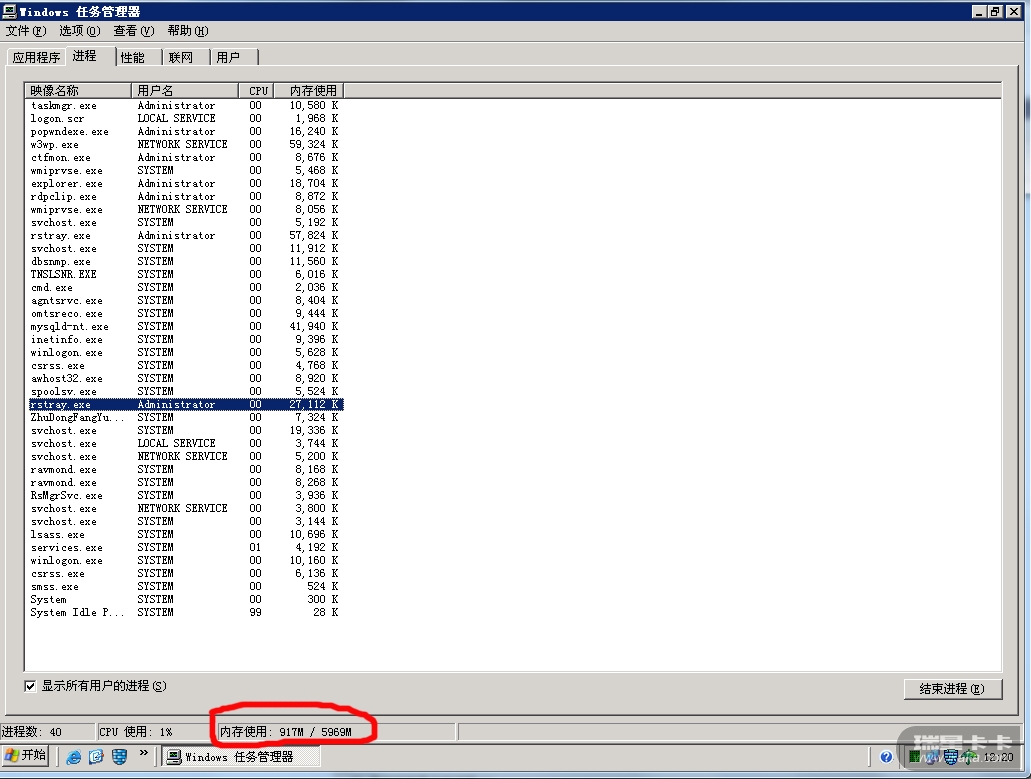The image size is (1031, 779).
Task: Select the rdpclip.exe process row
Action: pos(185,197)
